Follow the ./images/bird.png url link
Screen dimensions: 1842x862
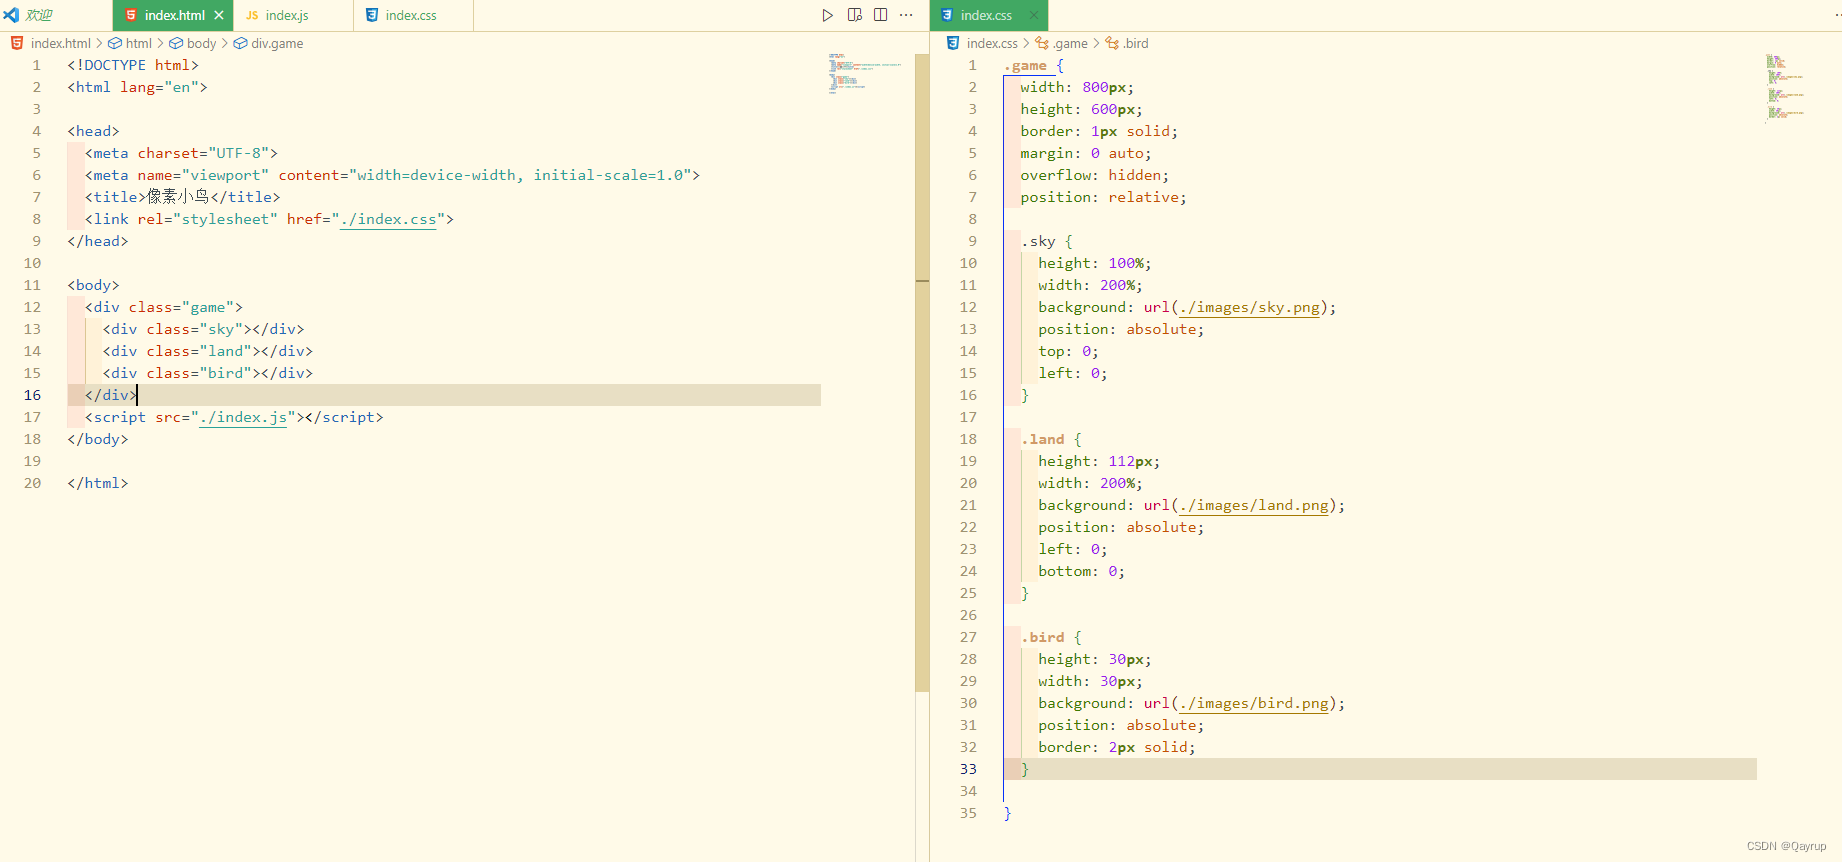click(x=1254, y=703)
